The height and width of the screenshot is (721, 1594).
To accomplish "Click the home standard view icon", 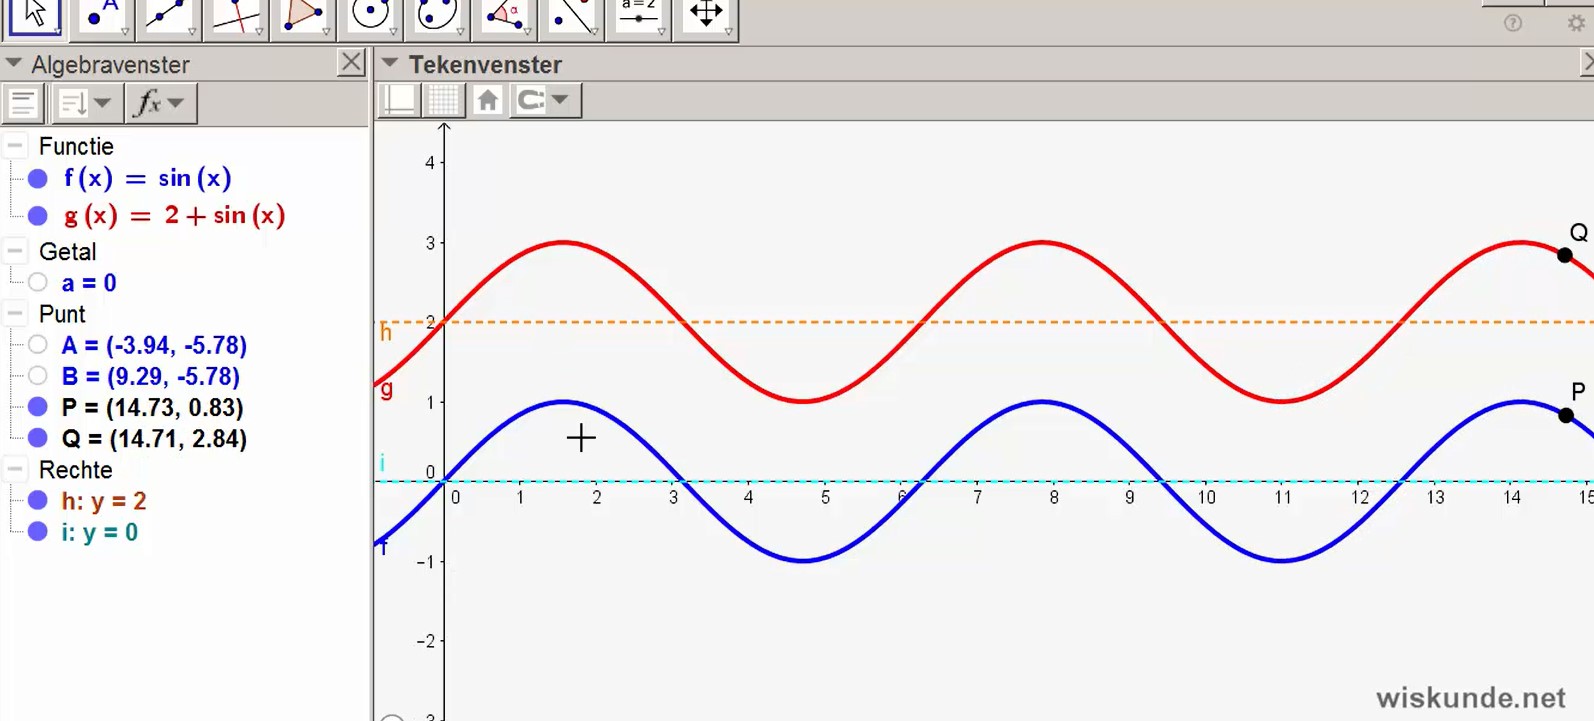I will [x=487, y=100].
